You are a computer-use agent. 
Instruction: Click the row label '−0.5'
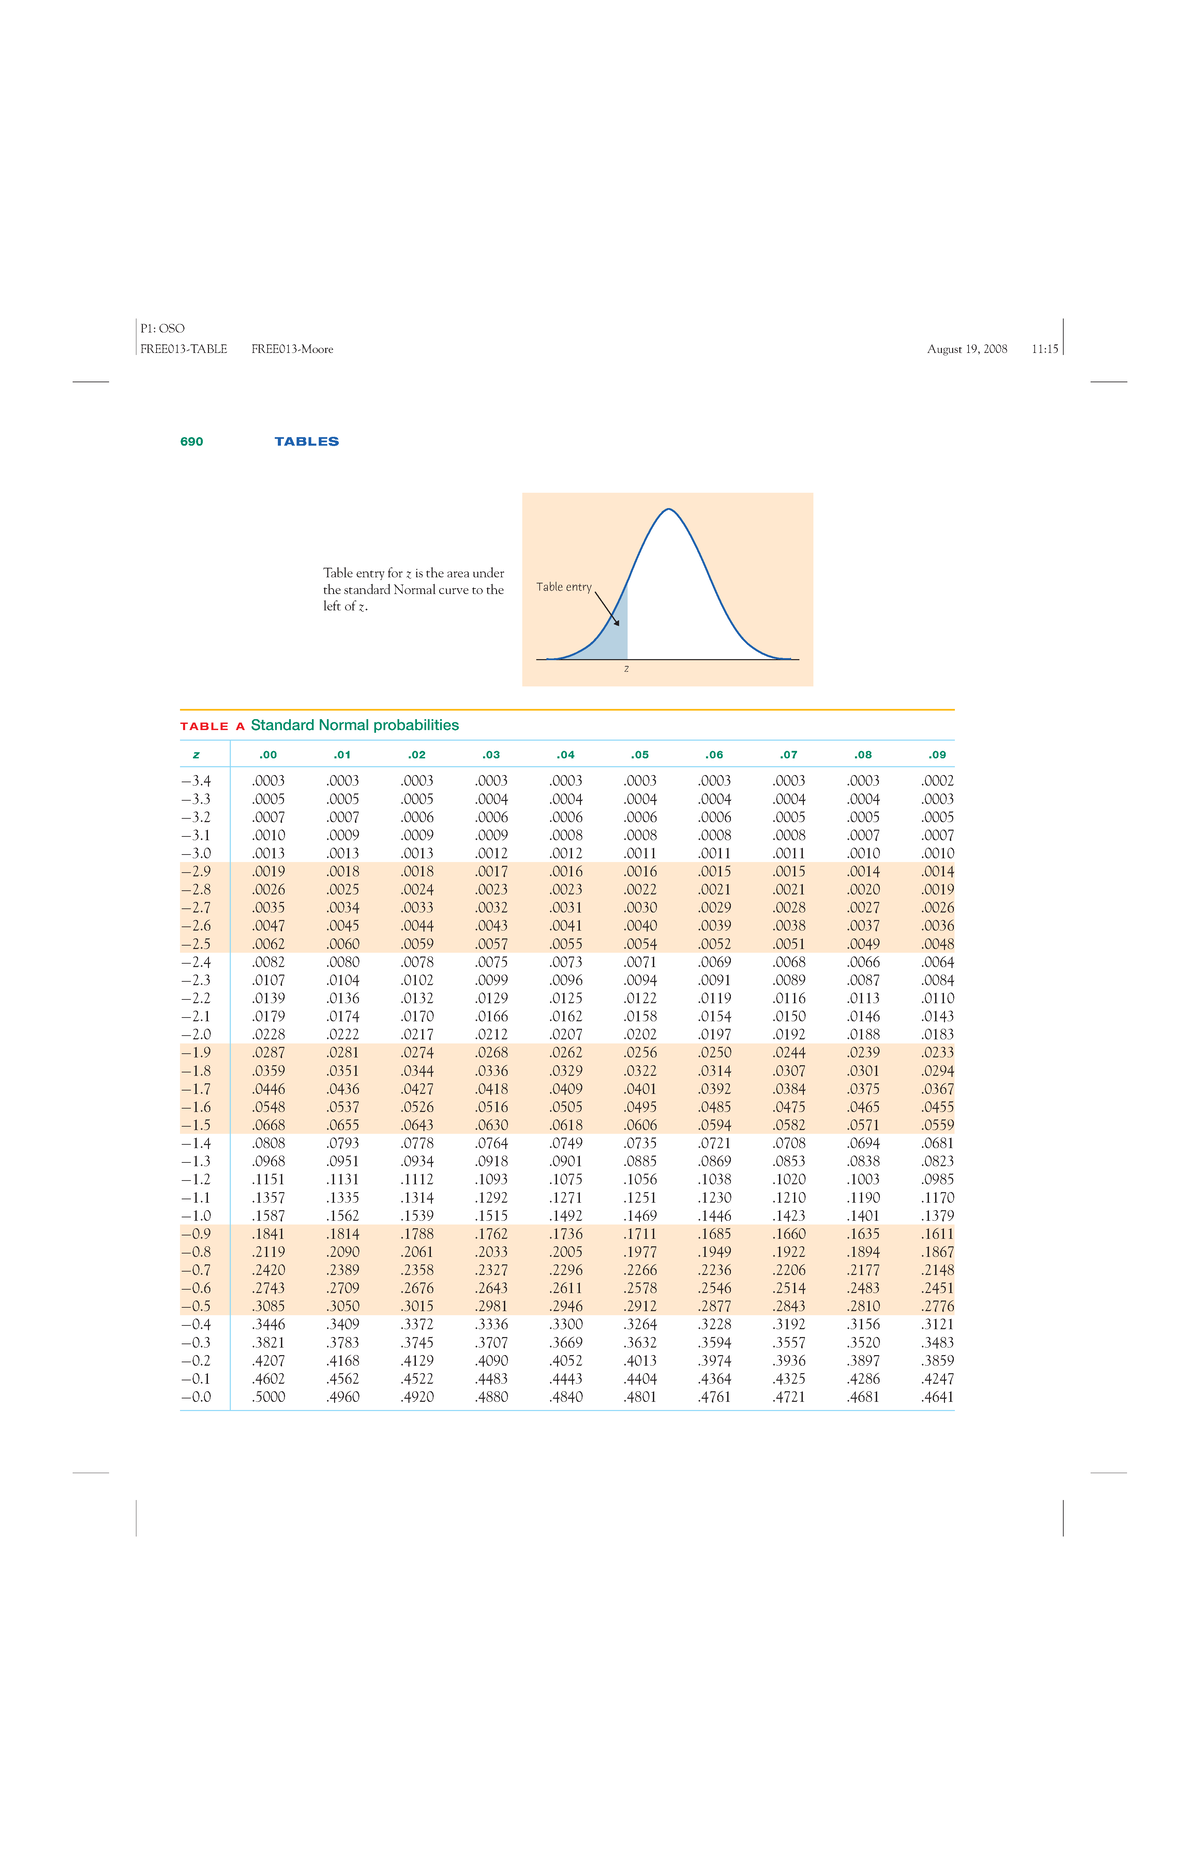coord(196,1306)
